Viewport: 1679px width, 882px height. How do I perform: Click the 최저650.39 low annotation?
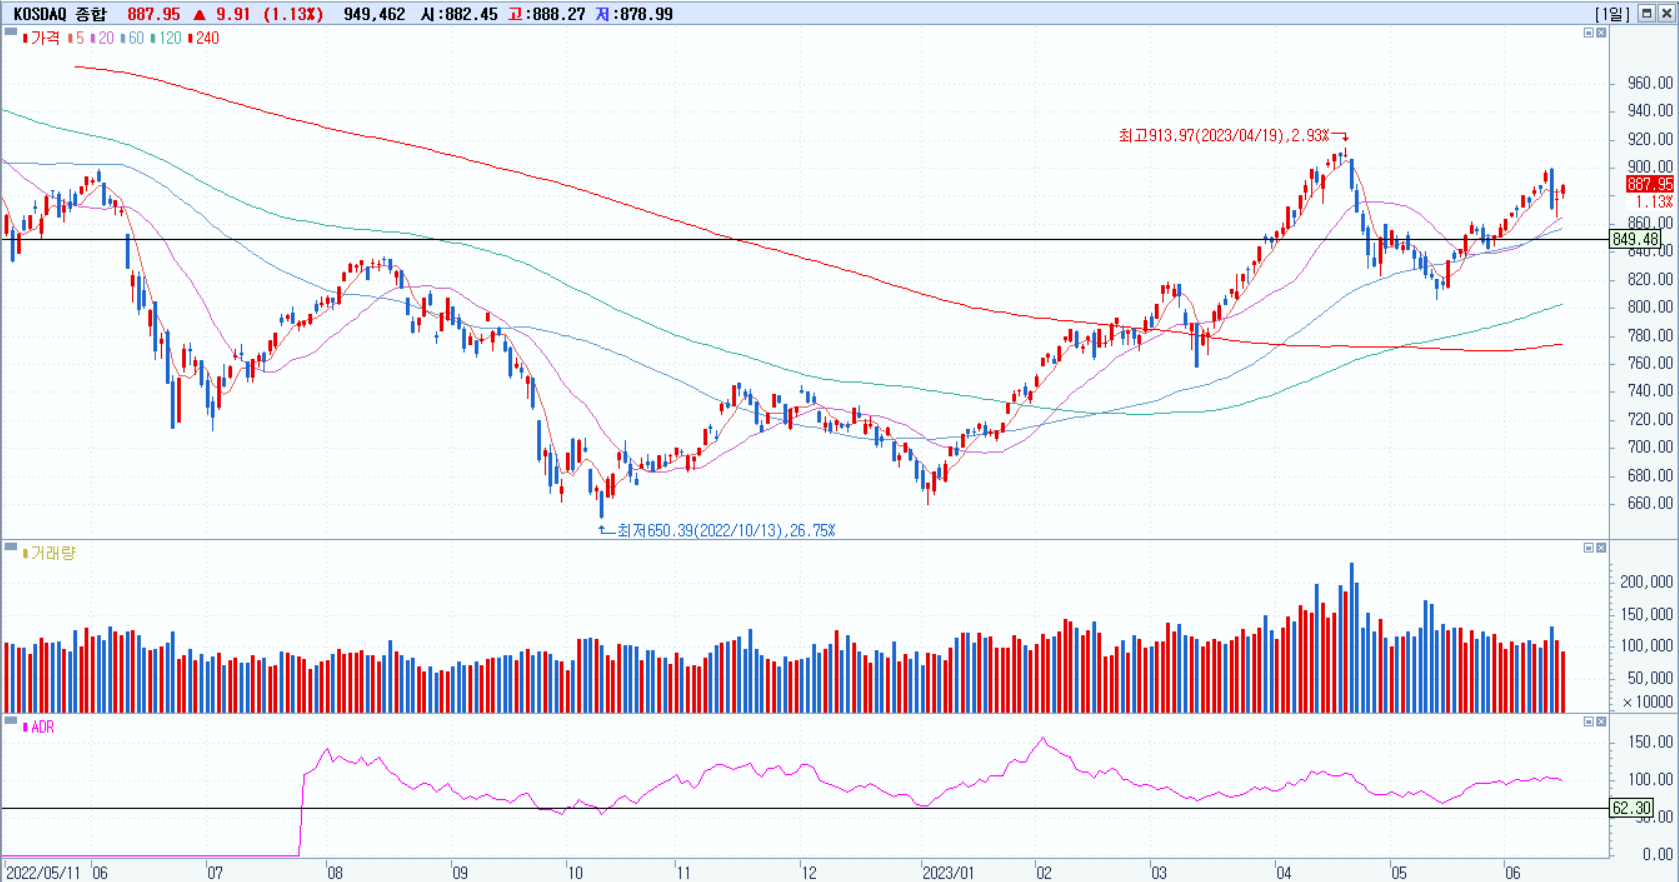[x=726, y=530]
